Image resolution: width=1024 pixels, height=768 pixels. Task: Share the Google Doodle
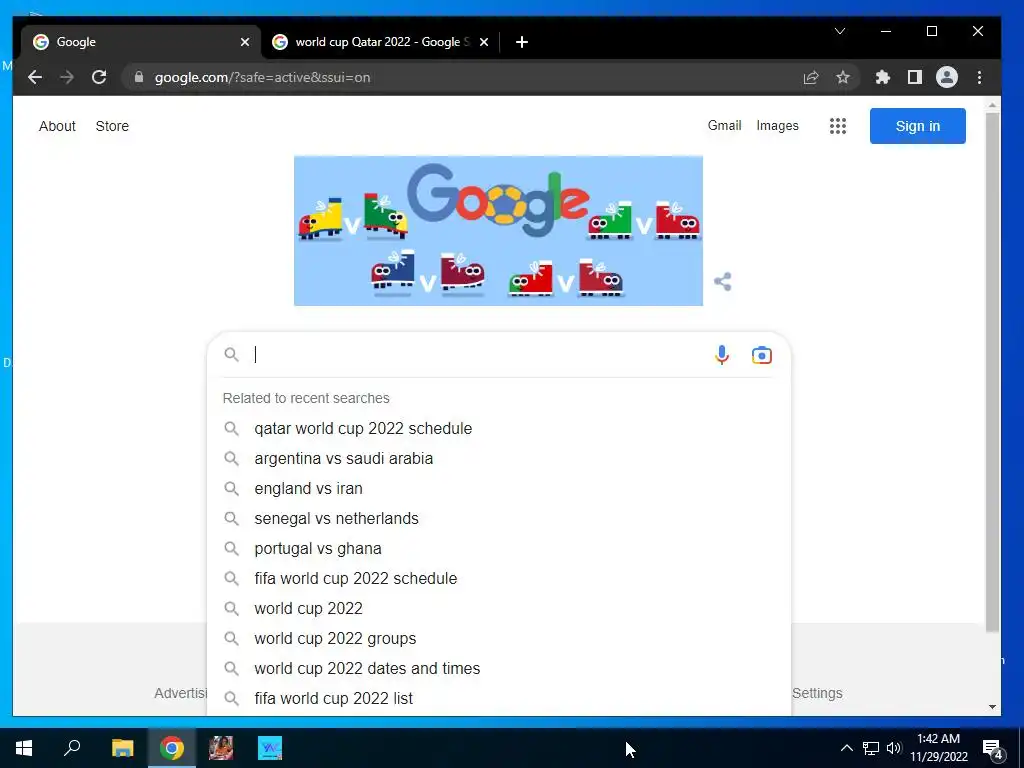tap(722, 281)
